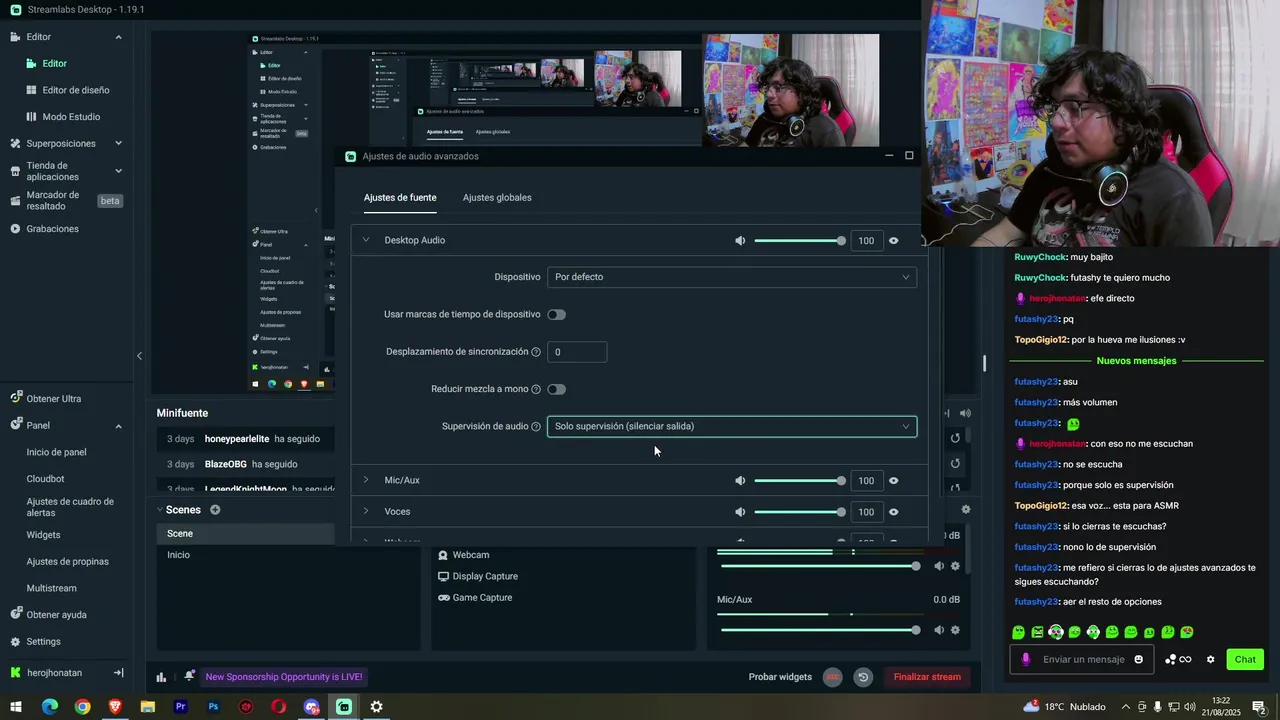
Task: Click the Desktop Audio volume value 100
Action: 866,241
